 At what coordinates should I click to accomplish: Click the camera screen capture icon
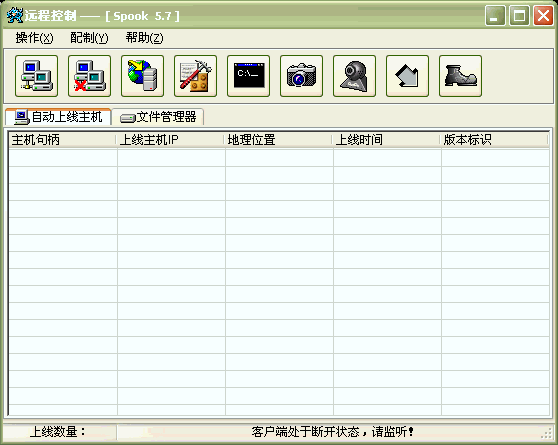tap(301, 76)
